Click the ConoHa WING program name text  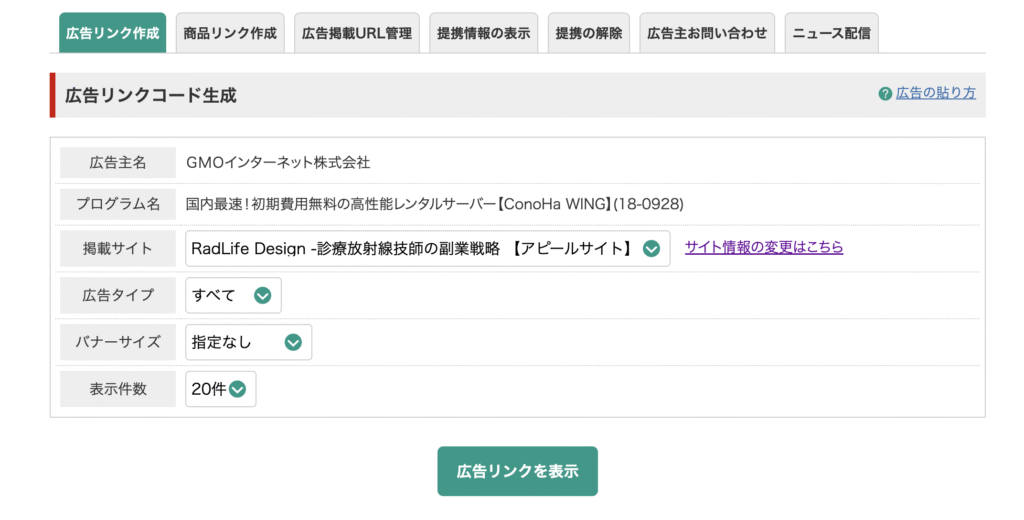434,204
